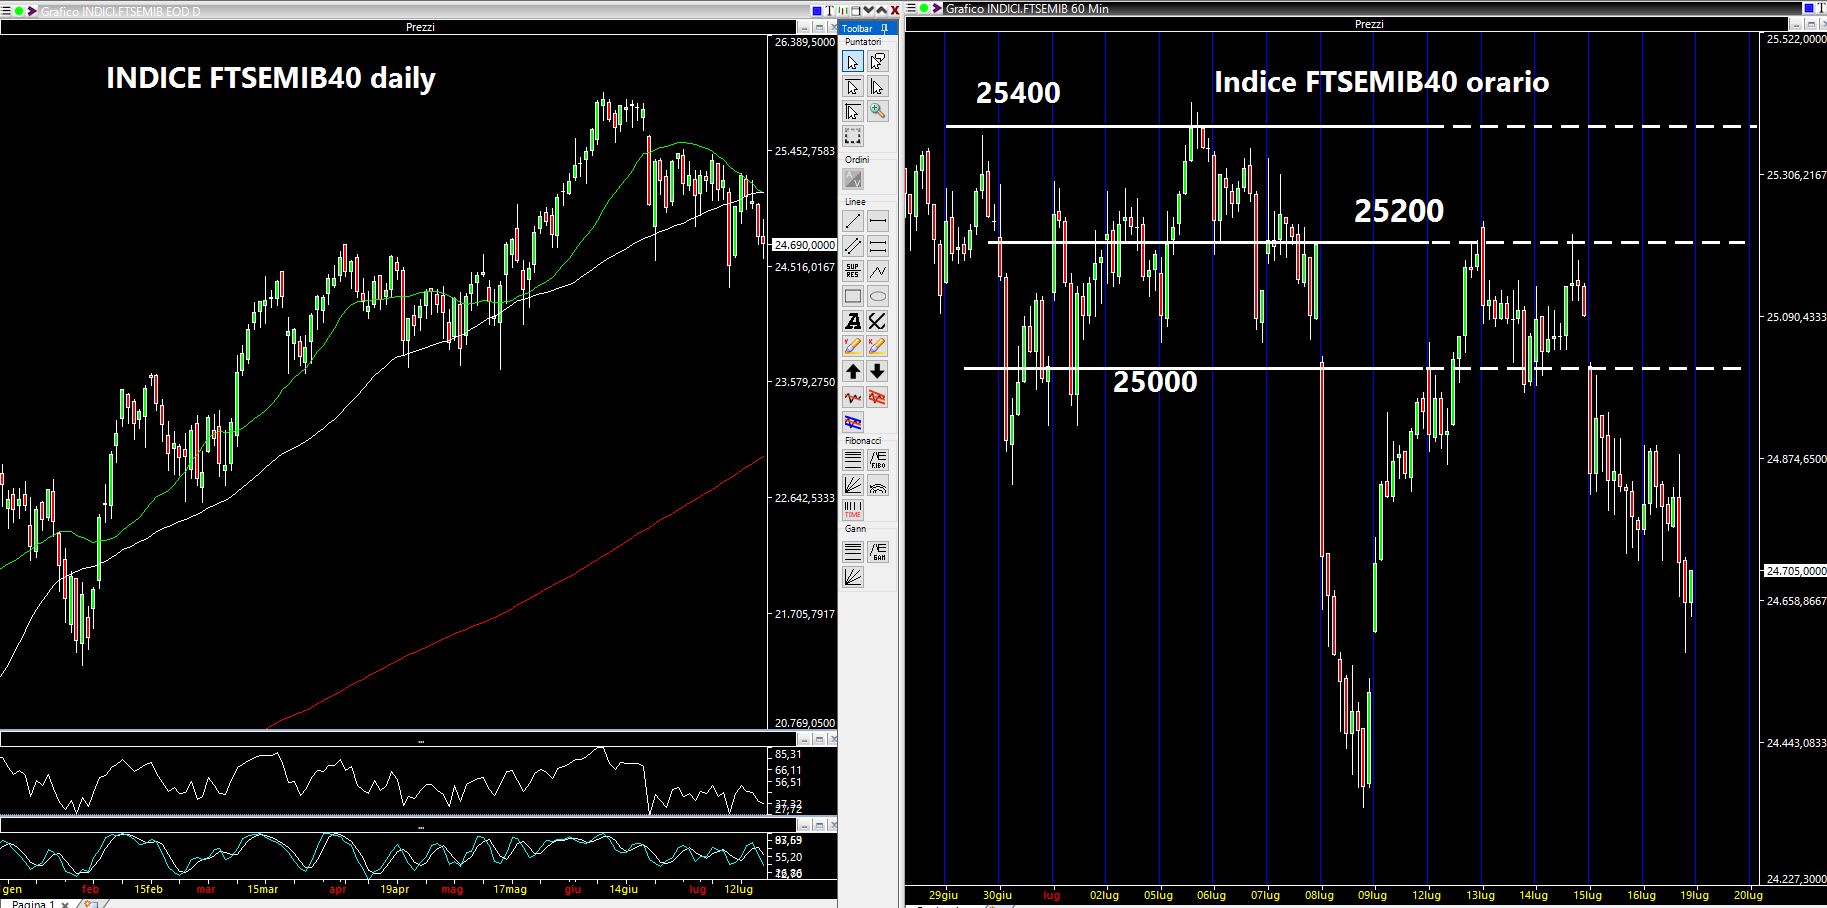Pick the parallel trend channel tool

(x=853, y=246)
